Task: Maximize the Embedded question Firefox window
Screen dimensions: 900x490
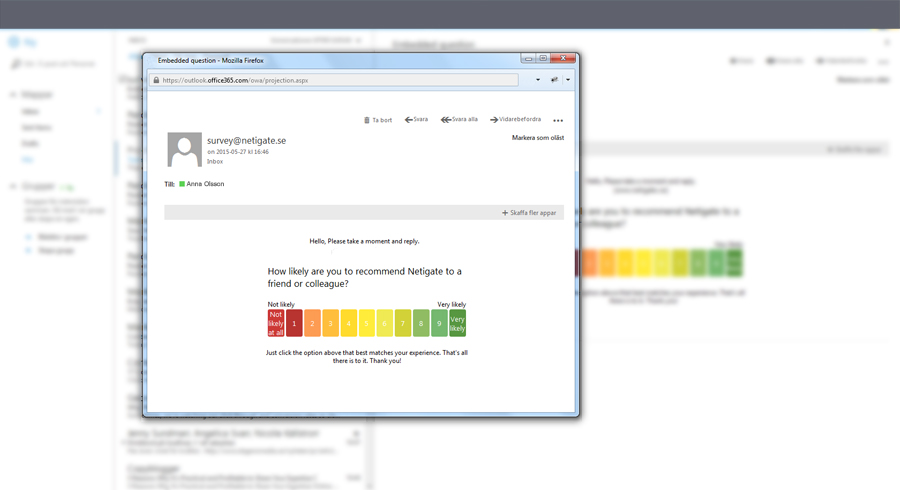Action: 543,59
